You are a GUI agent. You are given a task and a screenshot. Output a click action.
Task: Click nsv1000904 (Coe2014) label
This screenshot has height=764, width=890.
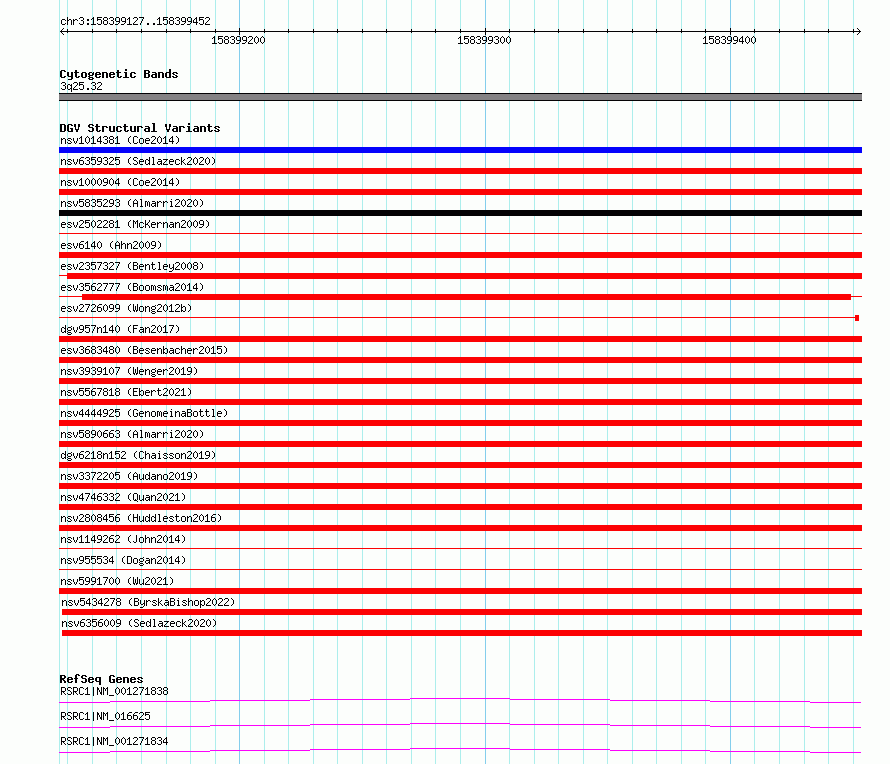120,182
